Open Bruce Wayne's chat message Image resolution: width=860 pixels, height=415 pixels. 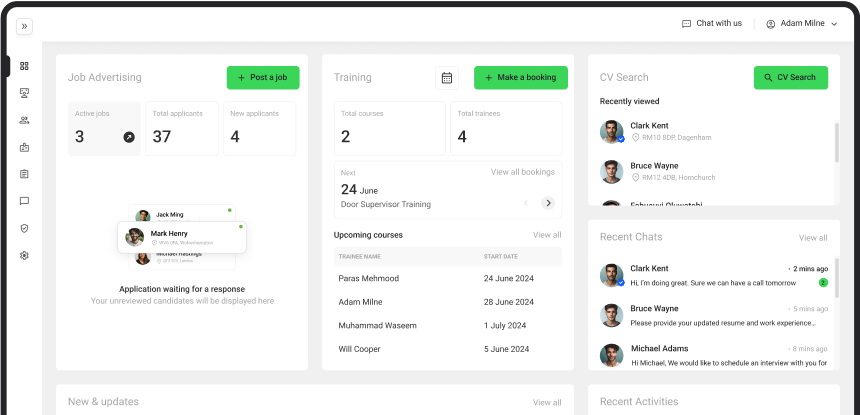714,316
